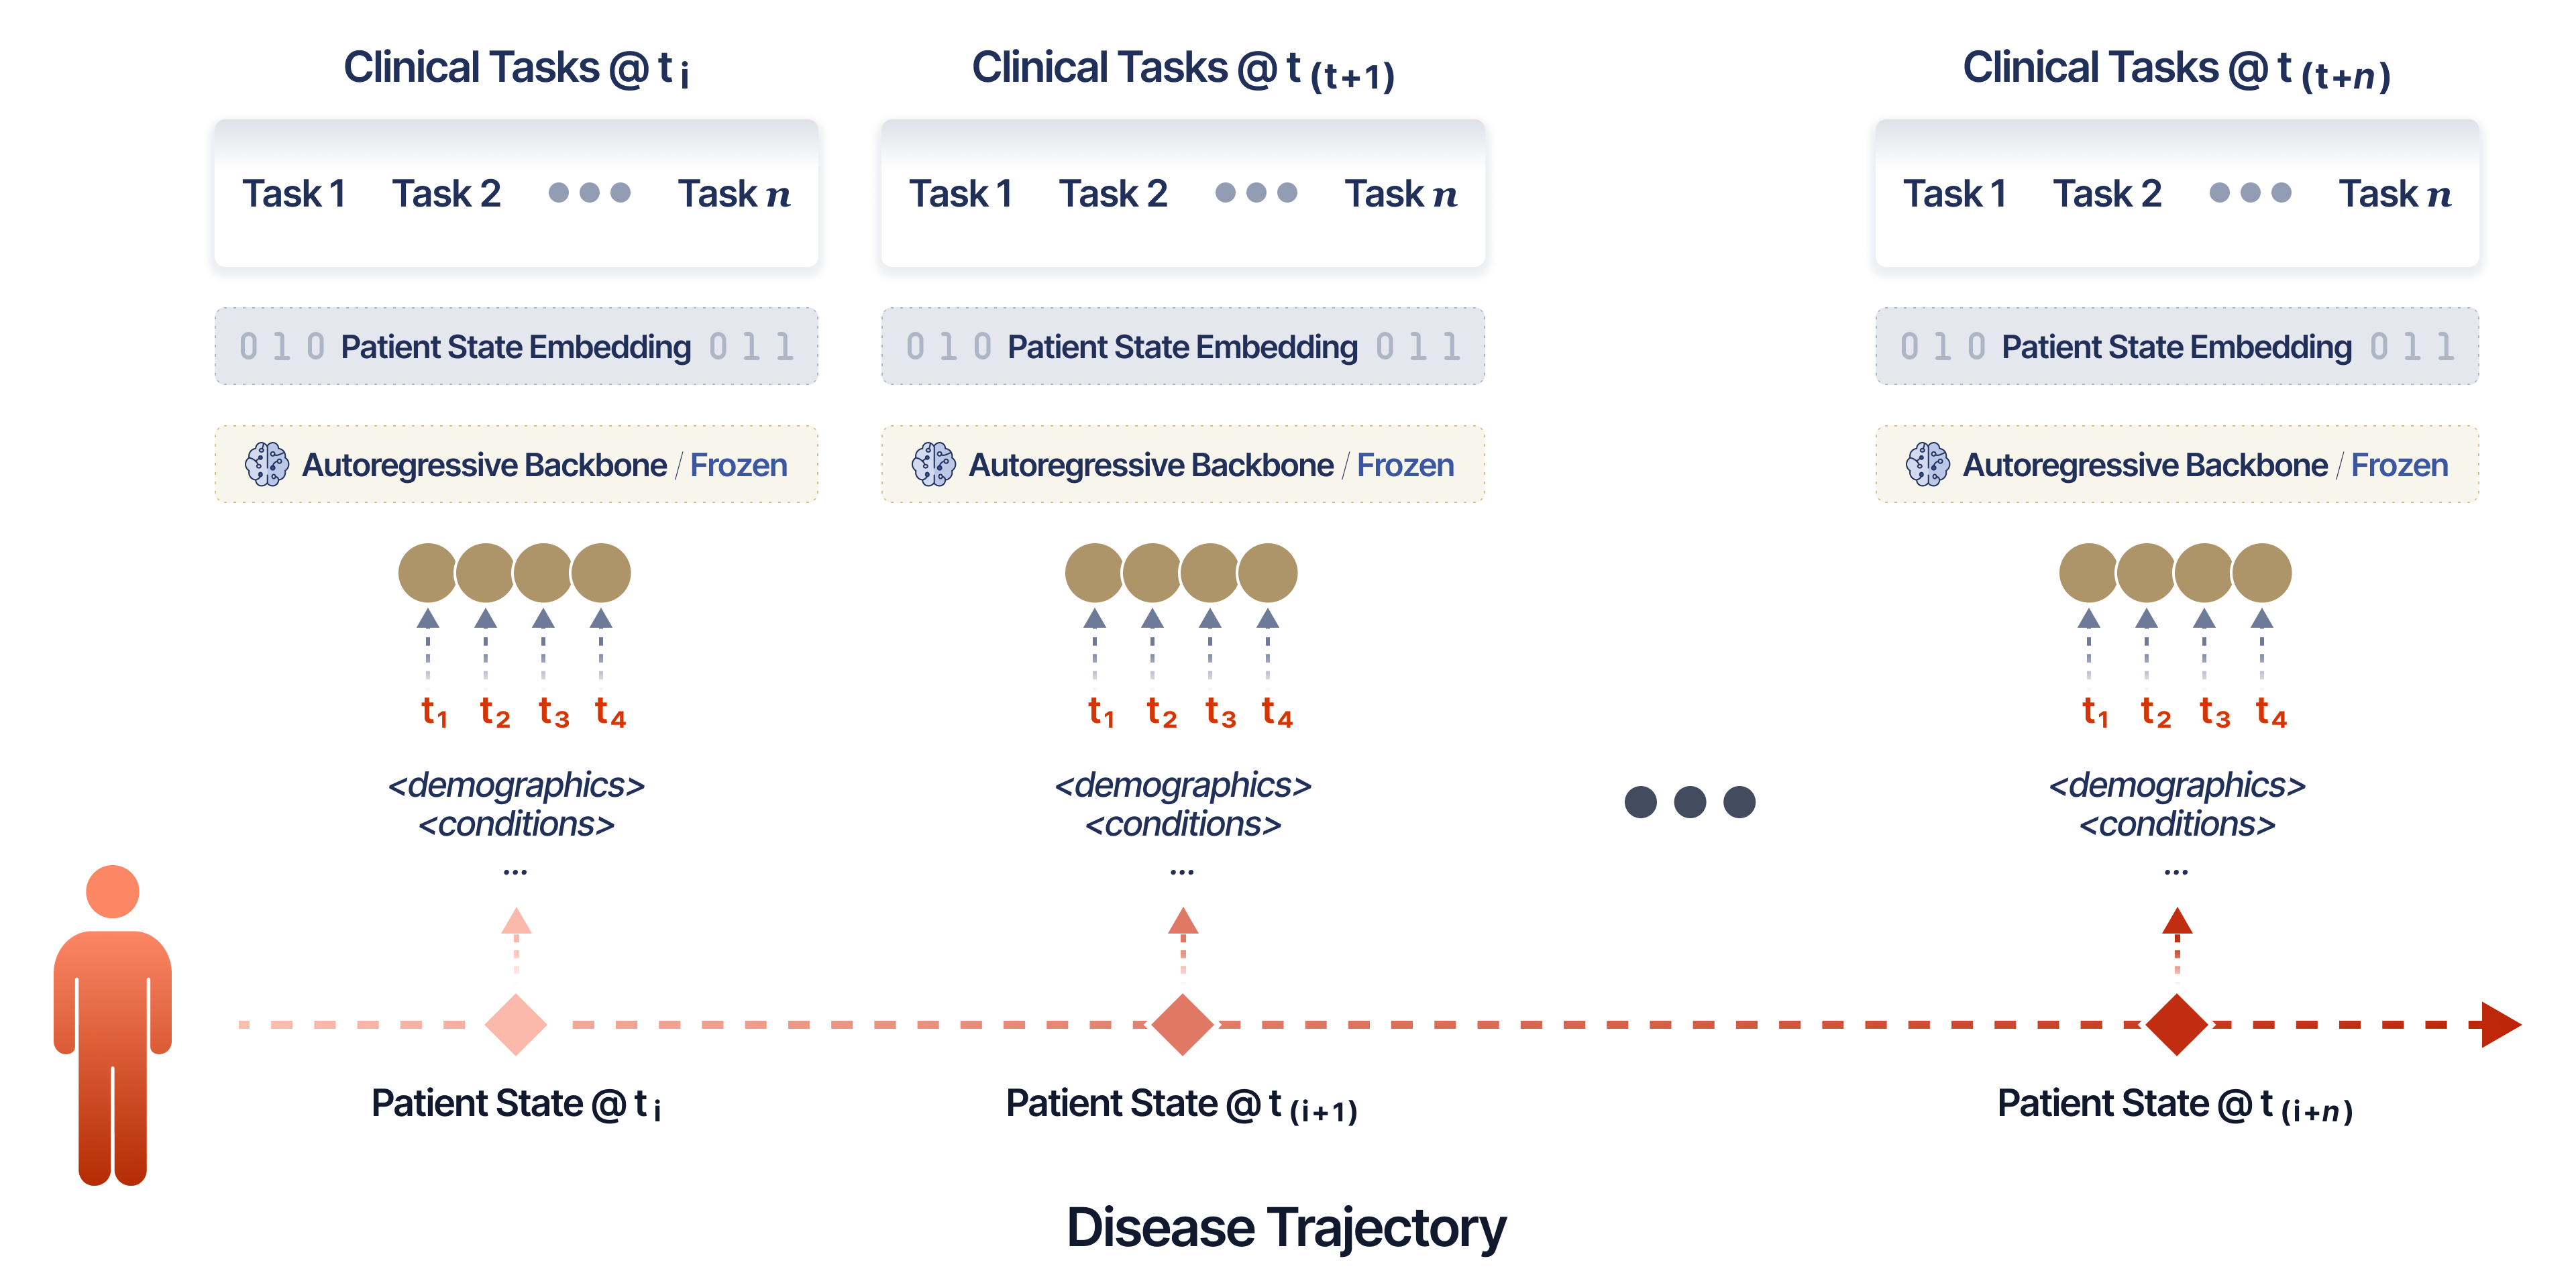2576x1285 pixels.
Task: Click the orange patient figure icon
Action: pos(112,1025)
